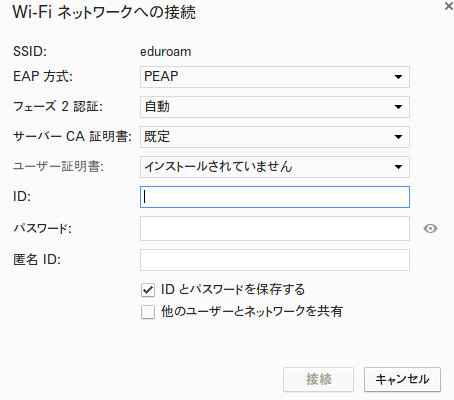Viewport: 454px width, 400px height.
Task: Open the サーバー CA 証明書 dropdown
Action: coord(275,137)
